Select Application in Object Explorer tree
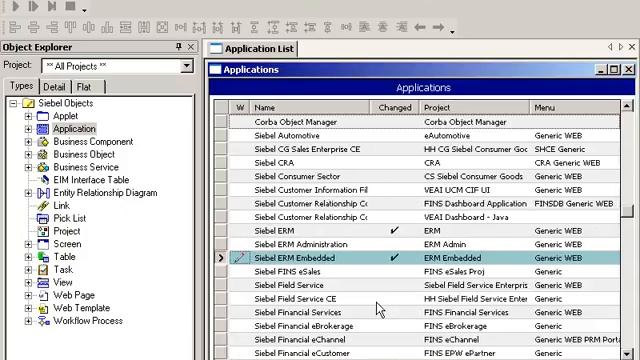640x360 pixels. (74, 129)
